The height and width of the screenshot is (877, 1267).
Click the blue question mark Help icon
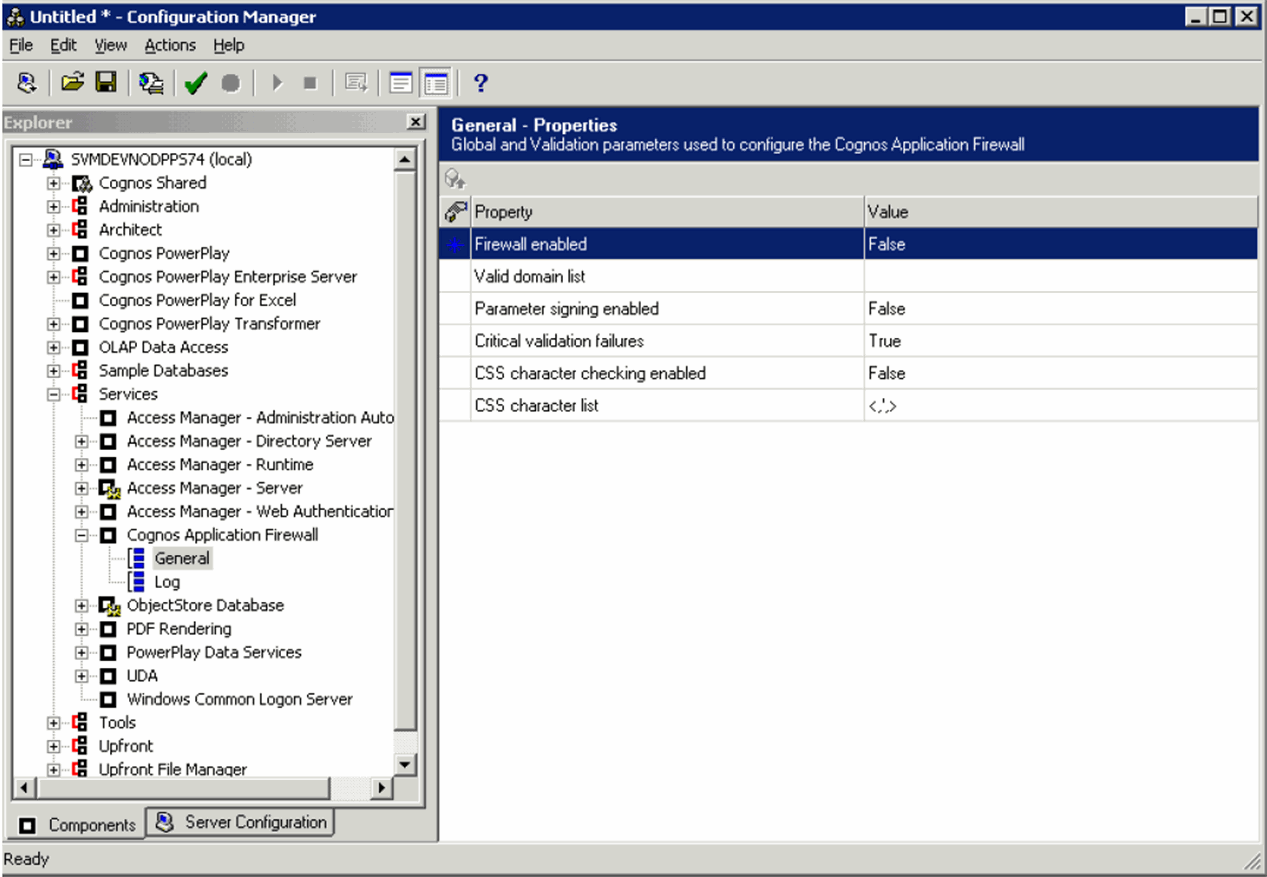[480, 83]
